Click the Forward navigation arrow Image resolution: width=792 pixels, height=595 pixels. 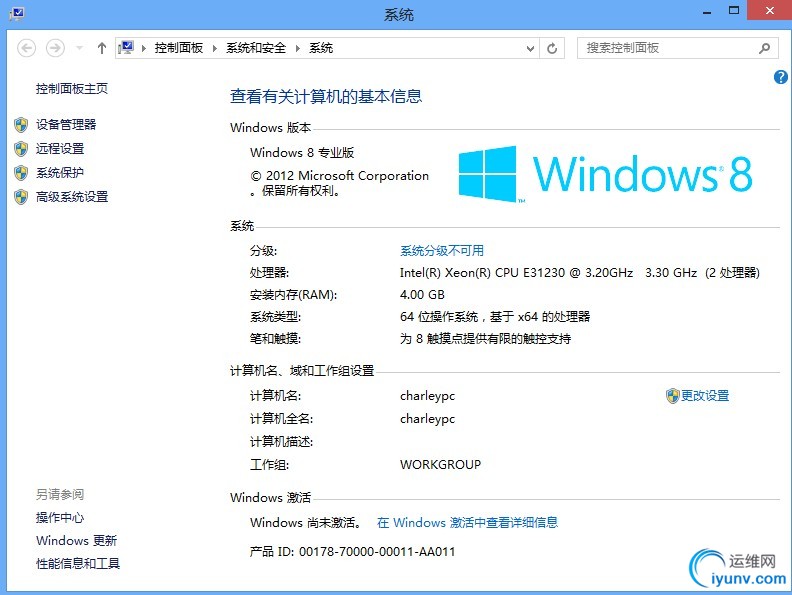coord(55,48)
